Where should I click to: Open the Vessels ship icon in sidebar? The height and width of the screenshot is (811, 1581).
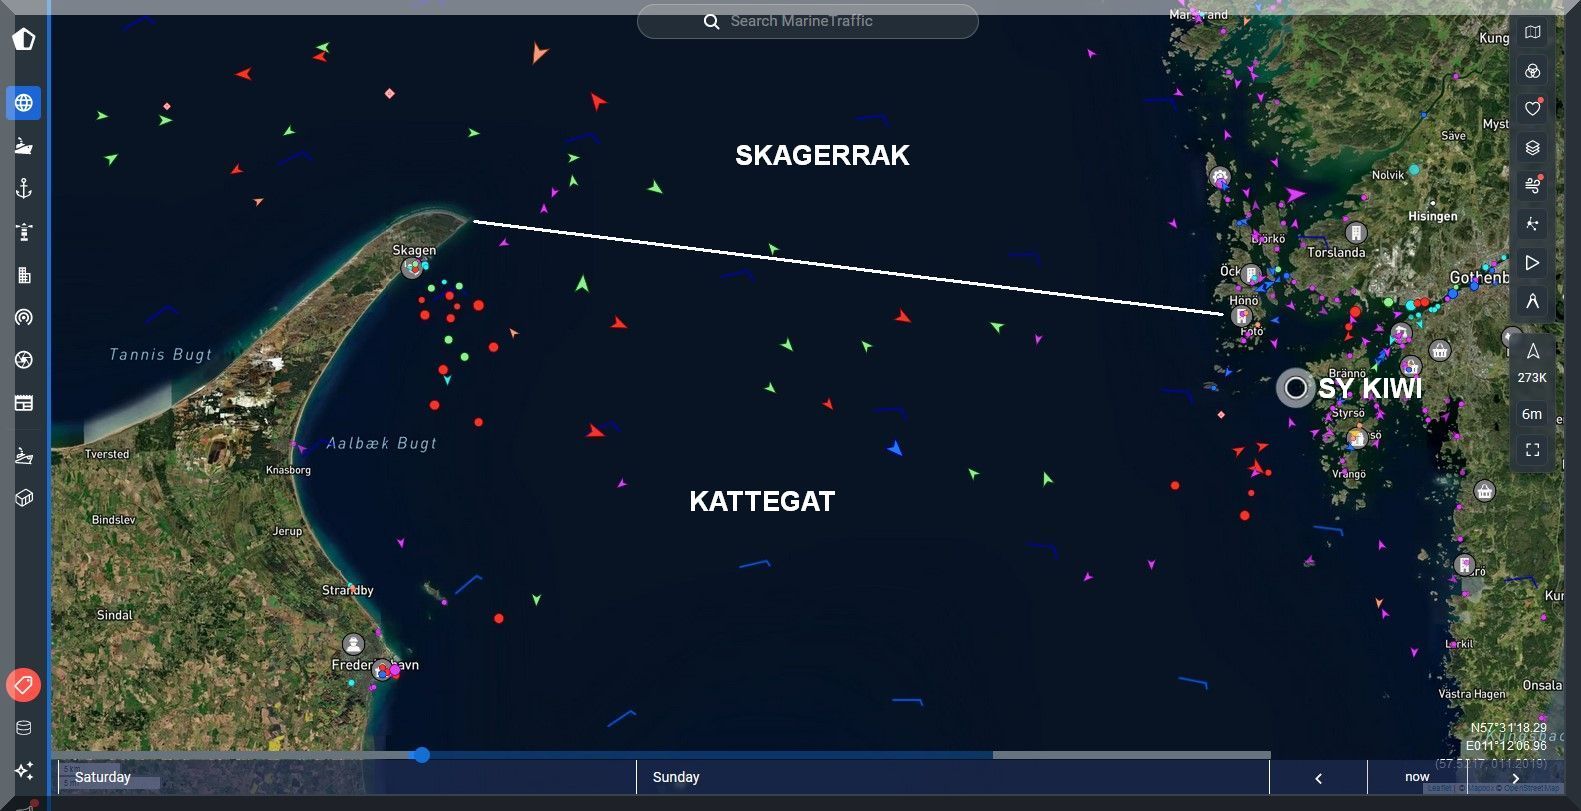click(x=24, y=146)
